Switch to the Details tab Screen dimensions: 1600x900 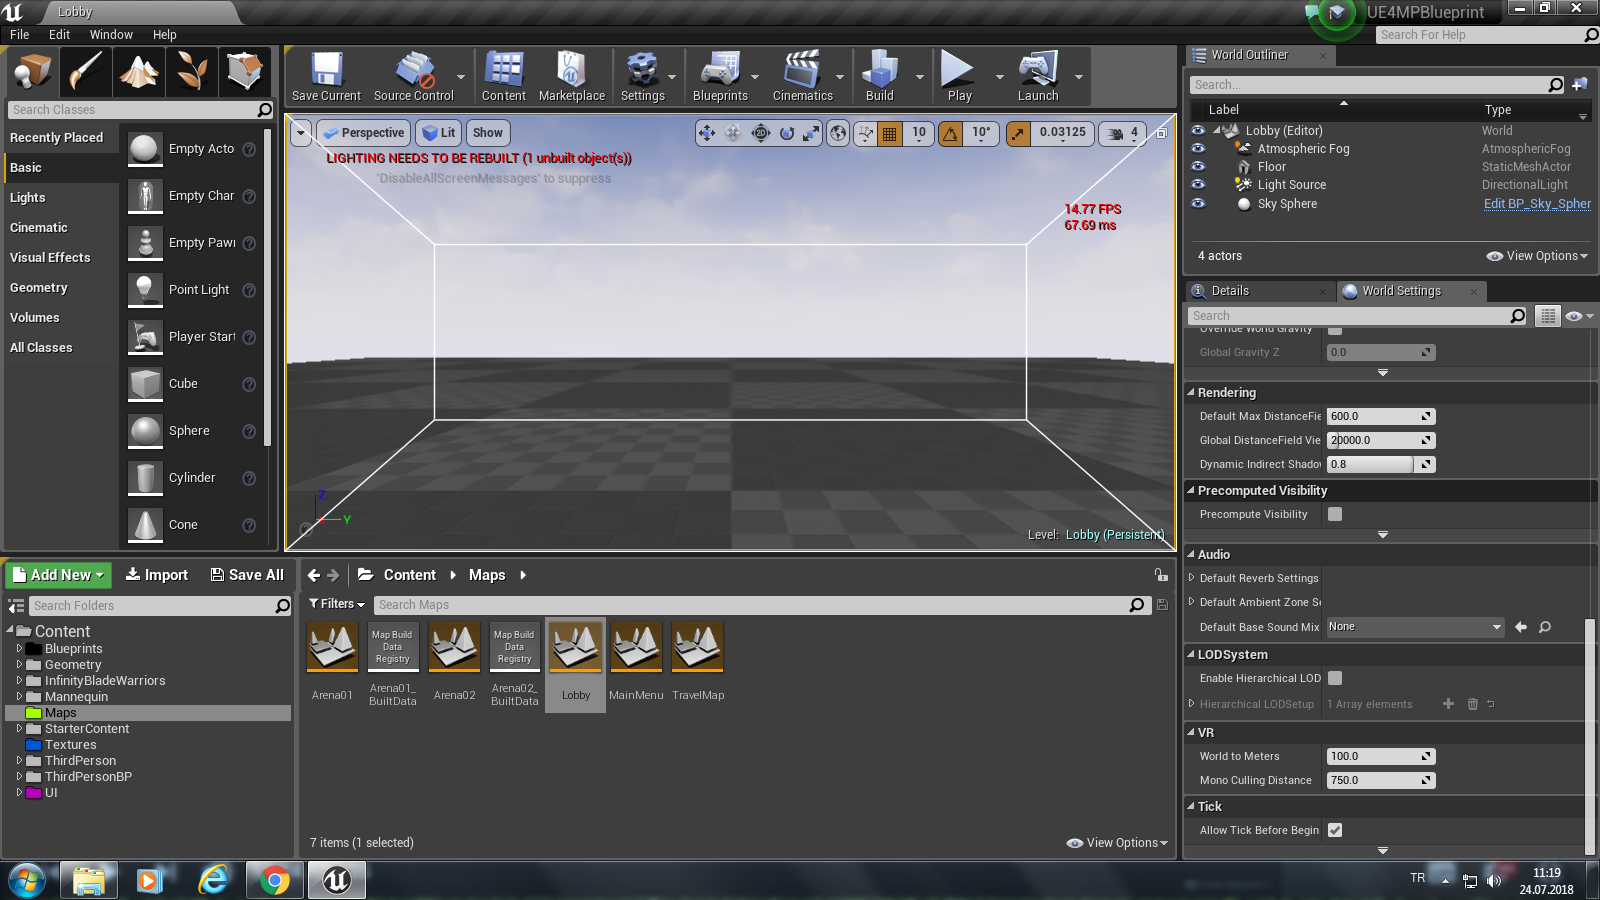pyautogui.click(x=1230, y=291)
